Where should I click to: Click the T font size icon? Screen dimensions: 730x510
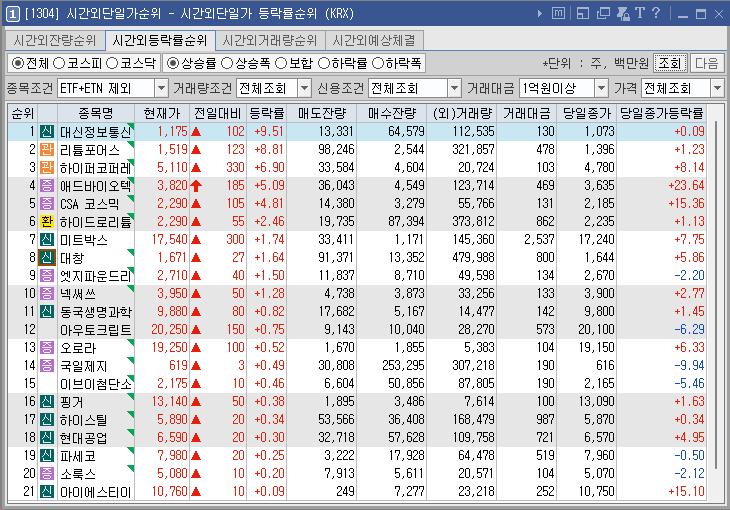click(640, 13)
